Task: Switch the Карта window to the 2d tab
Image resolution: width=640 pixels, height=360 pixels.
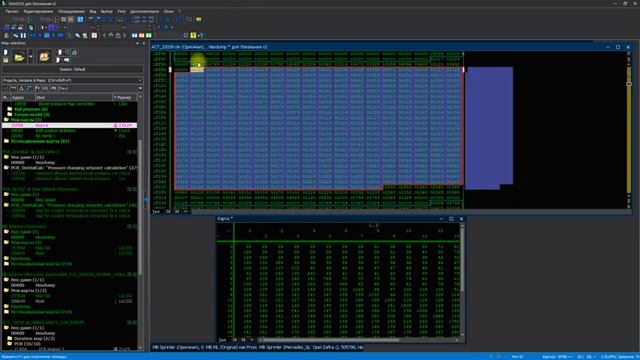Action: tap(234, 339)
